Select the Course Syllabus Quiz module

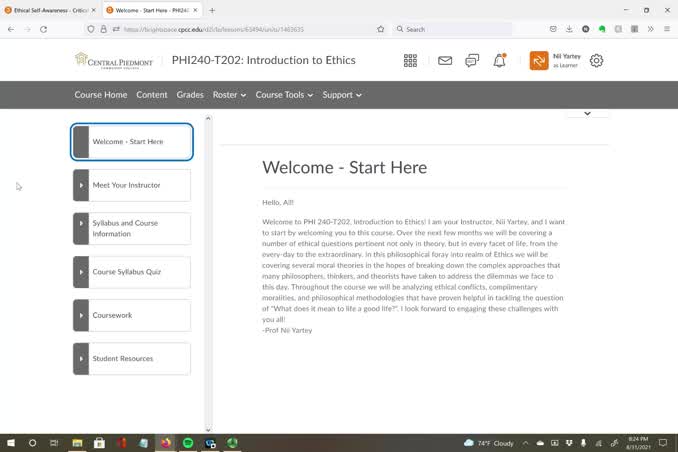point(132,272)
